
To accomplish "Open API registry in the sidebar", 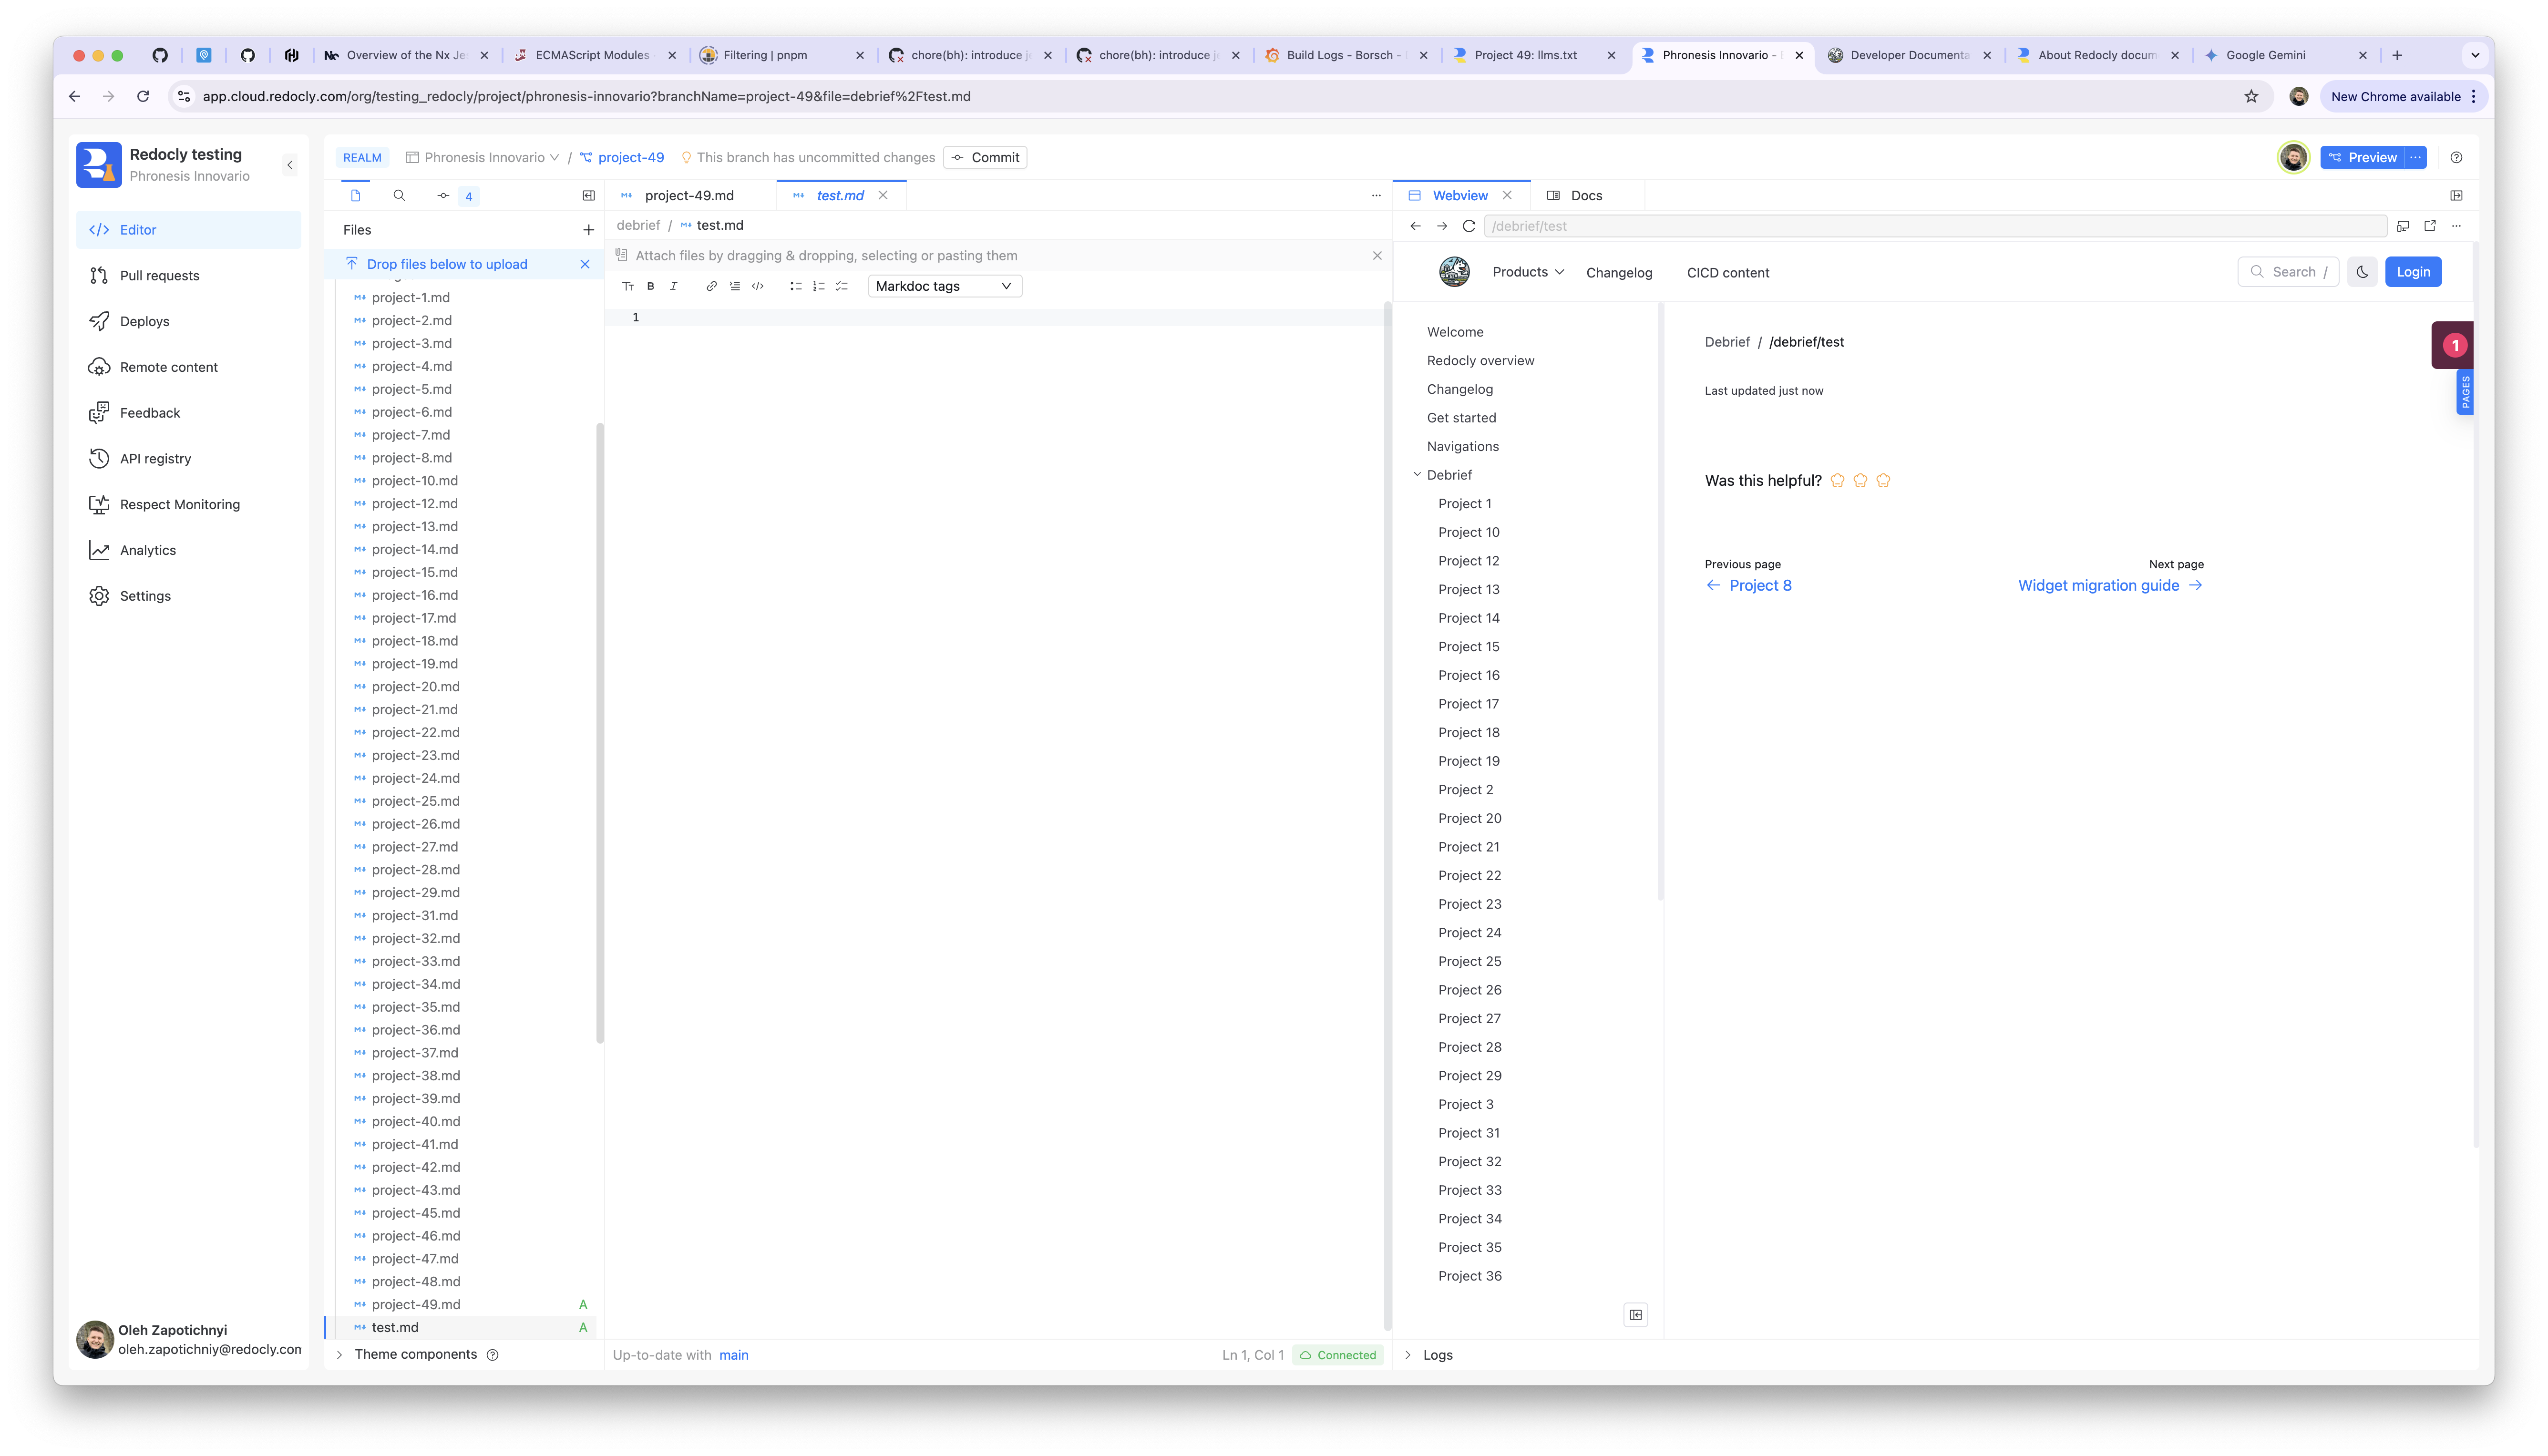I will [x=189, y=459].
